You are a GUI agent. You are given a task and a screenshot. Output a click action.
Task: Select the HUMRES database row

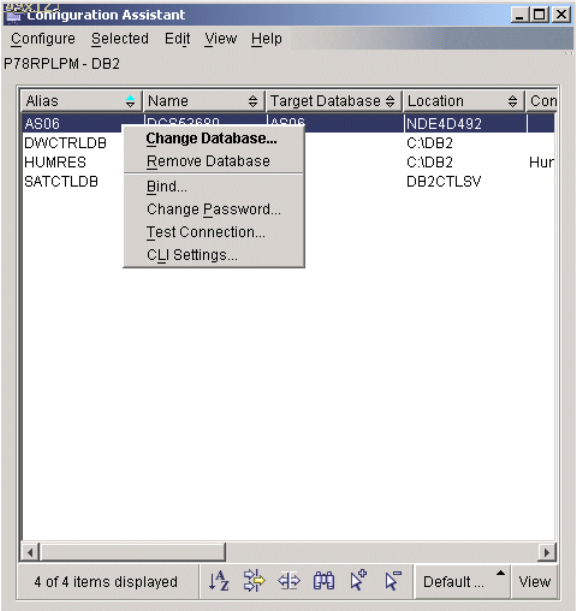(x=288, y=162)
